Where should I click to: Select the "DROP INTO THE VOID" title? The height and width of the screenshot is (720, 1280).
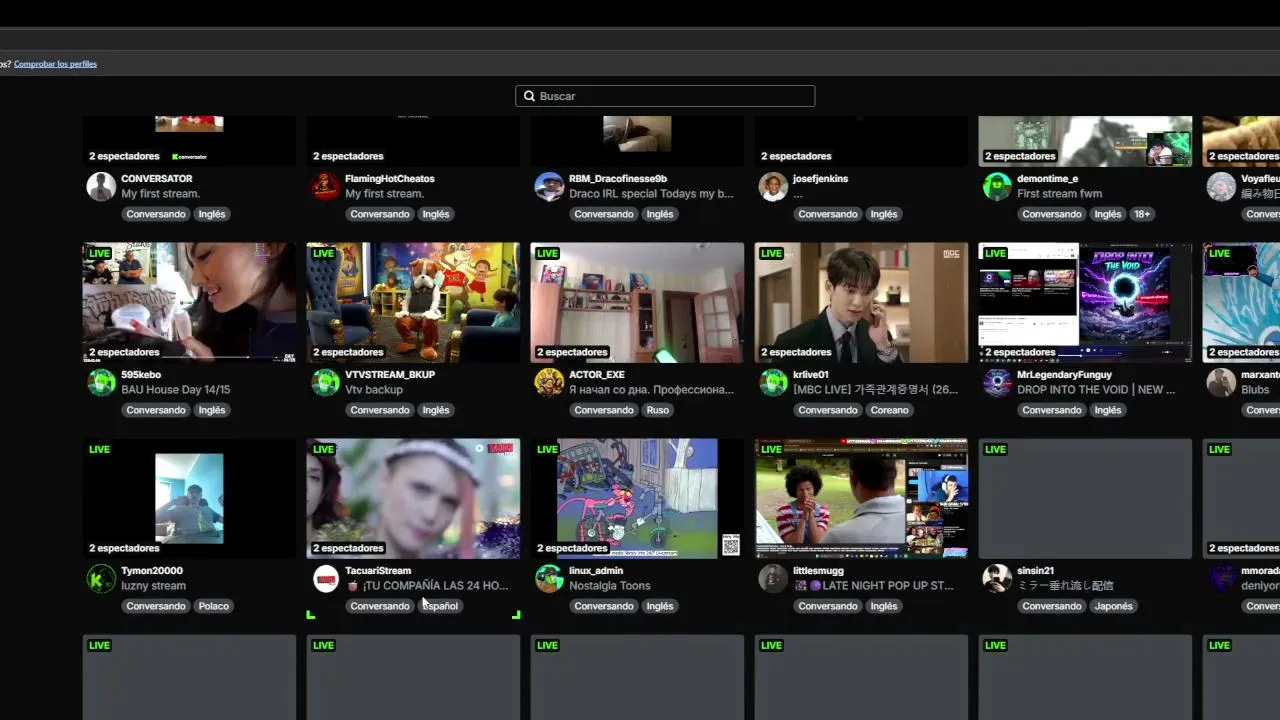pos(1097,390)
